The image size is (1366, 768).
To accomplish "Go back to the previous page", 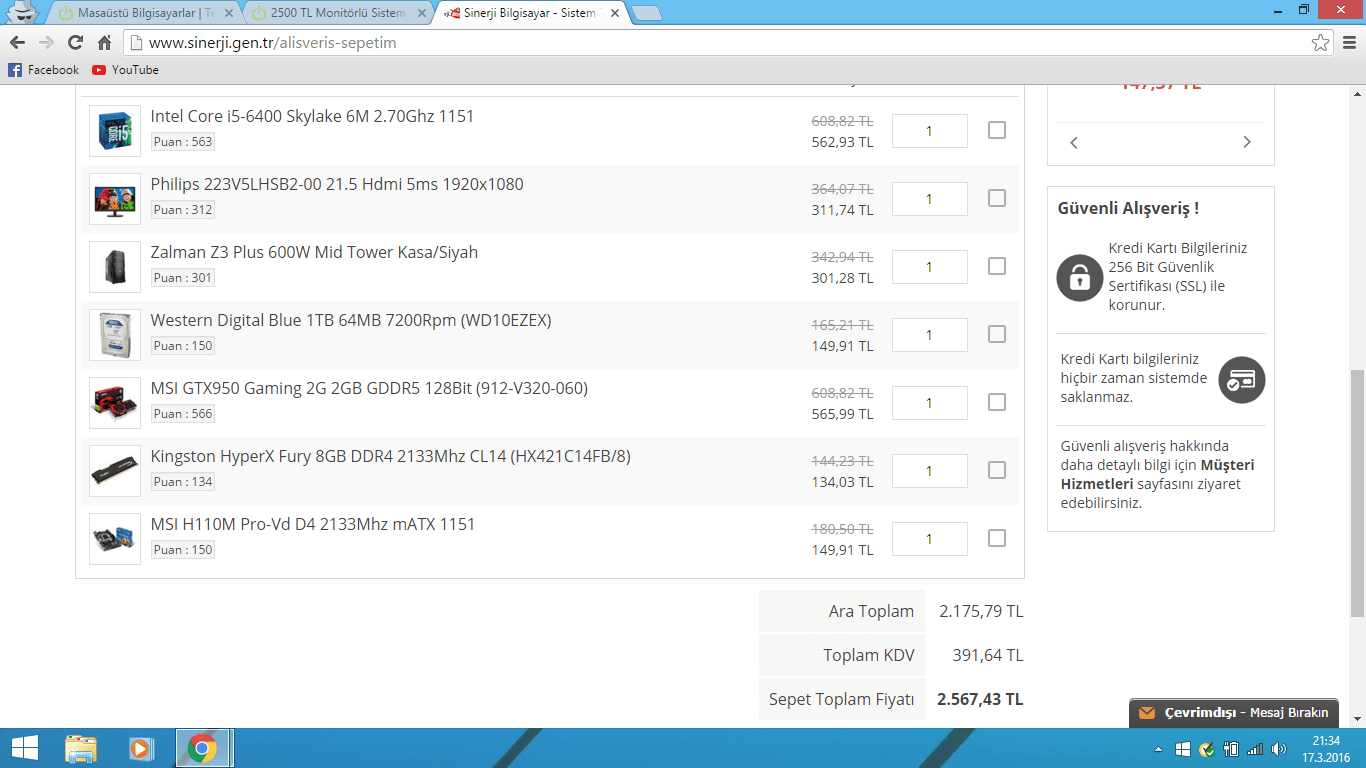I will click(x=17, y=43).
